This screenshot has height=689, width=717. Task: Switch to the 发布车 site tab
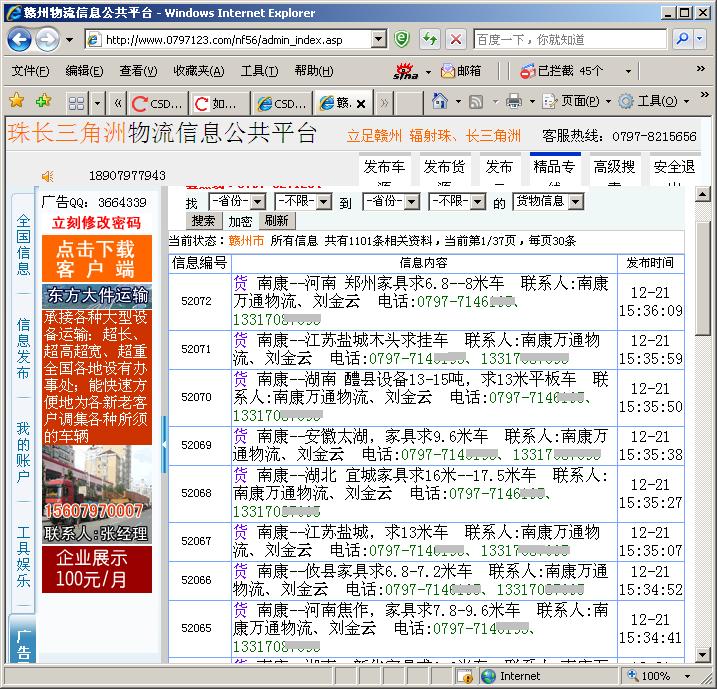[x=385, y=168]
